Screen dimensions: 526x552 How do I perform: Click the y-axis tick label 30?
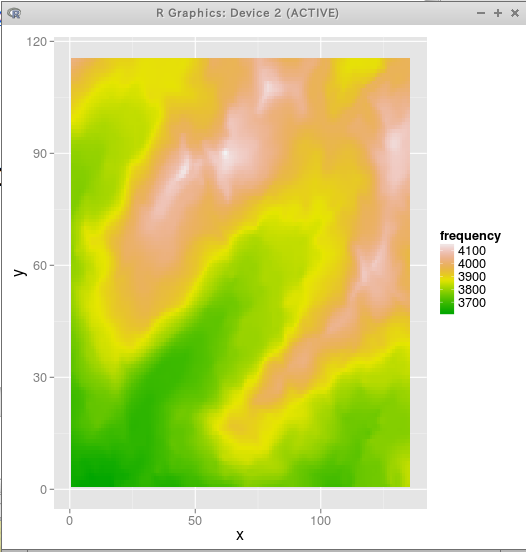[40, 378]
